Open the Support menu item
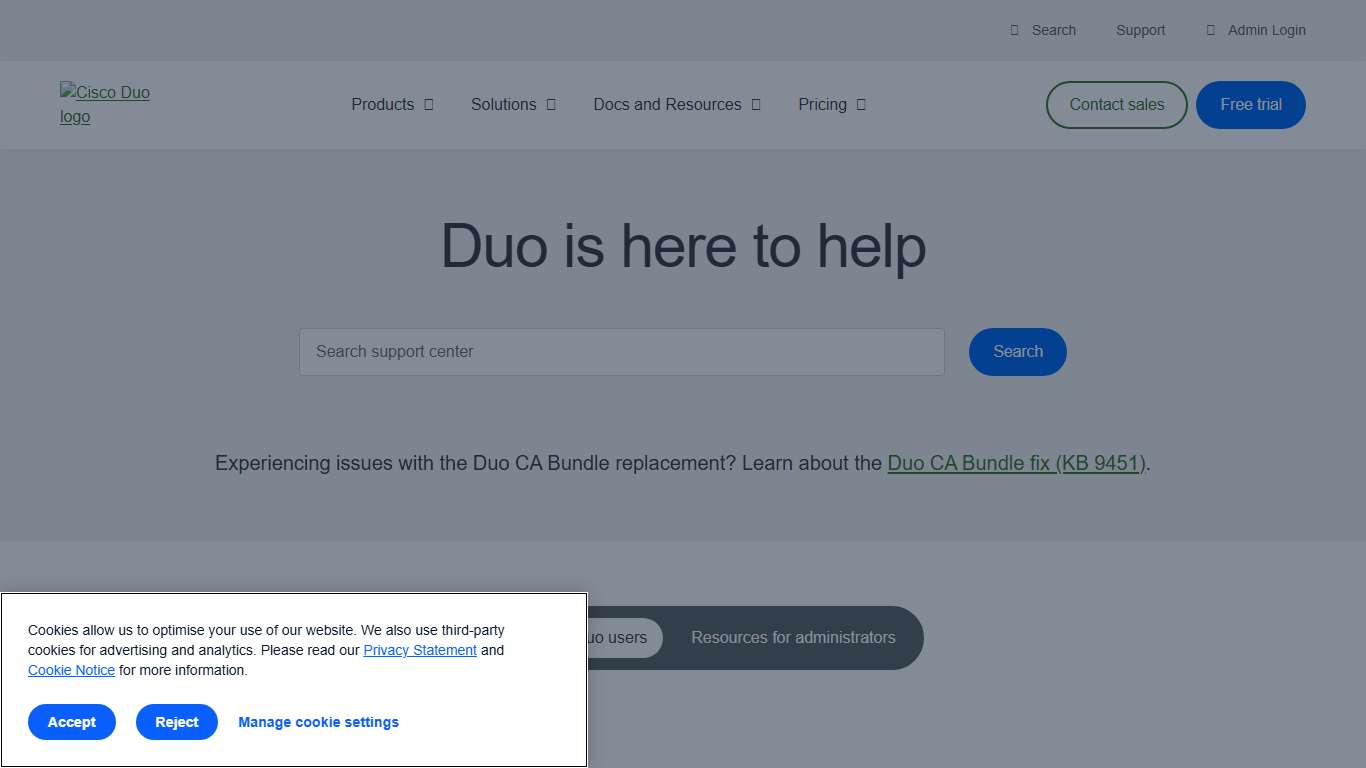1366x768 pixels. point(1140,30)
